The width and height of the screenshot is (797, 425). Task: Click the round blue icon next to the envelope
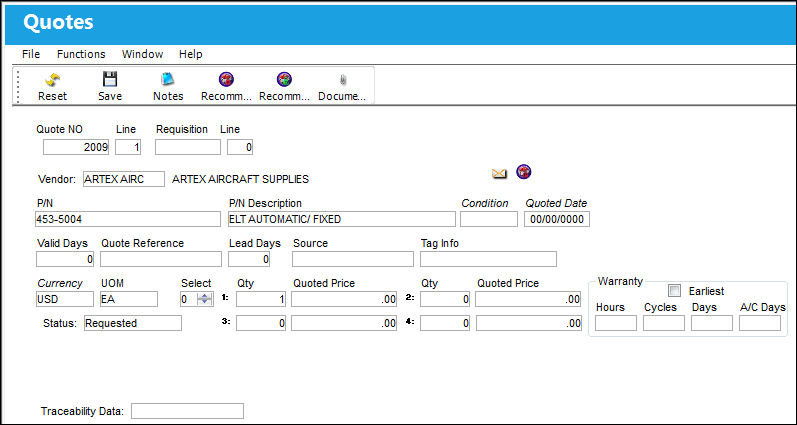[524, 172]
